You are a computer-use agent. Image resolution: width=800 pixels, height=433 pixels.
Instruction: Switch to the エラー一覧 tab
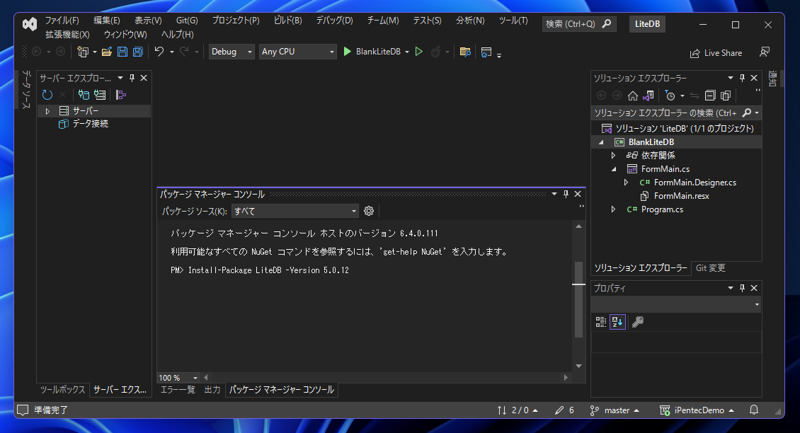point(178,390)
